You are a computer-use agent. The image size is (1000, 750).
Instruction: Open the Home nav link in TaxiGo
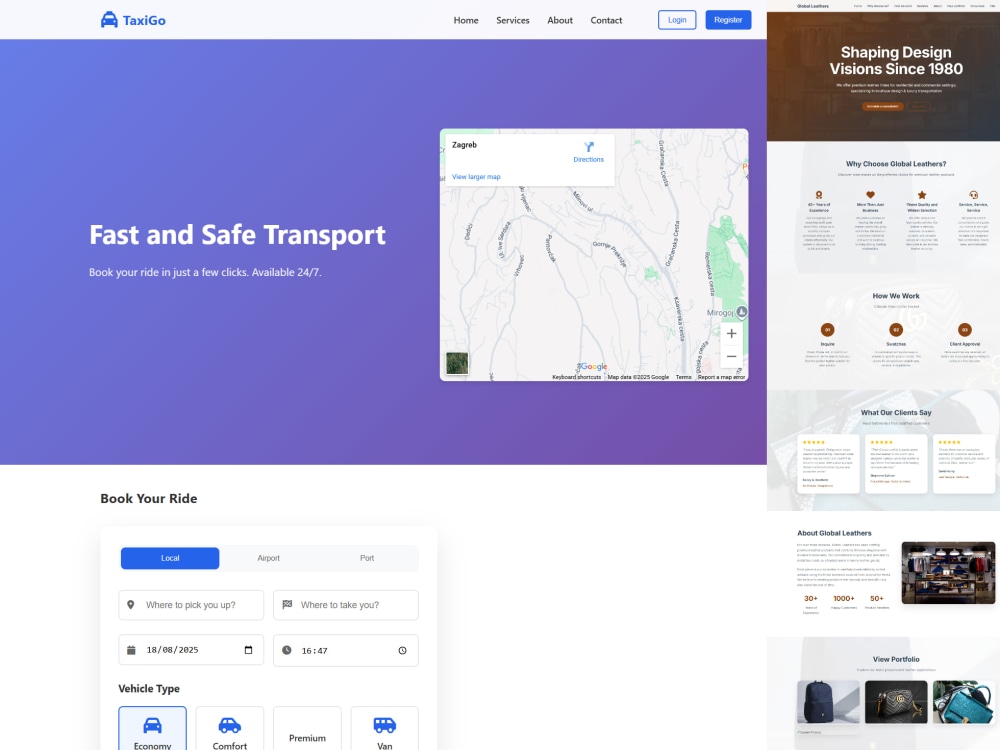tap(466, 20)
